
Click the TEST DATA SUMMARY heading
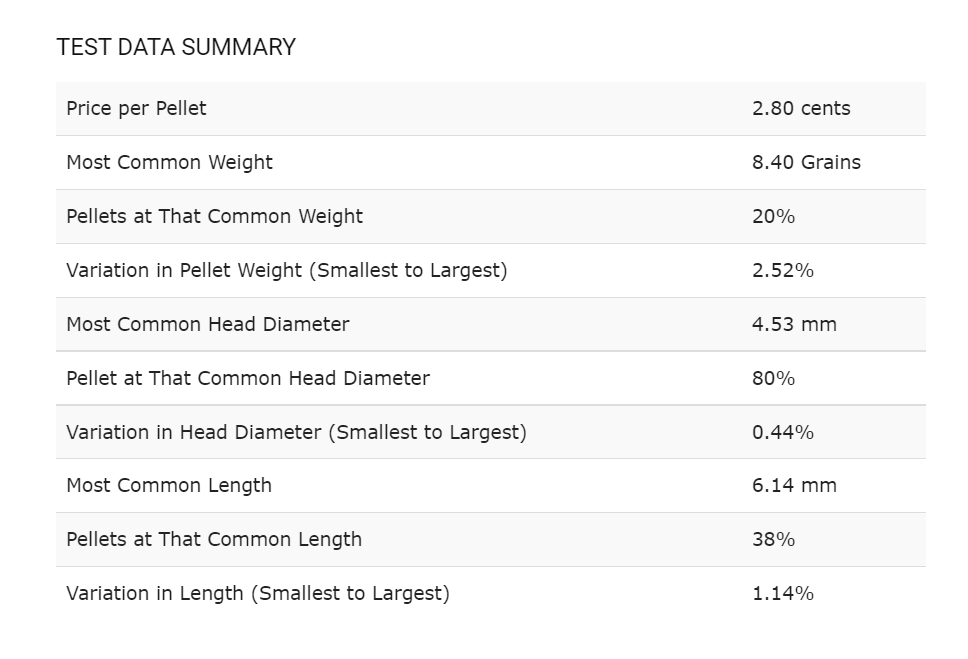176,47
